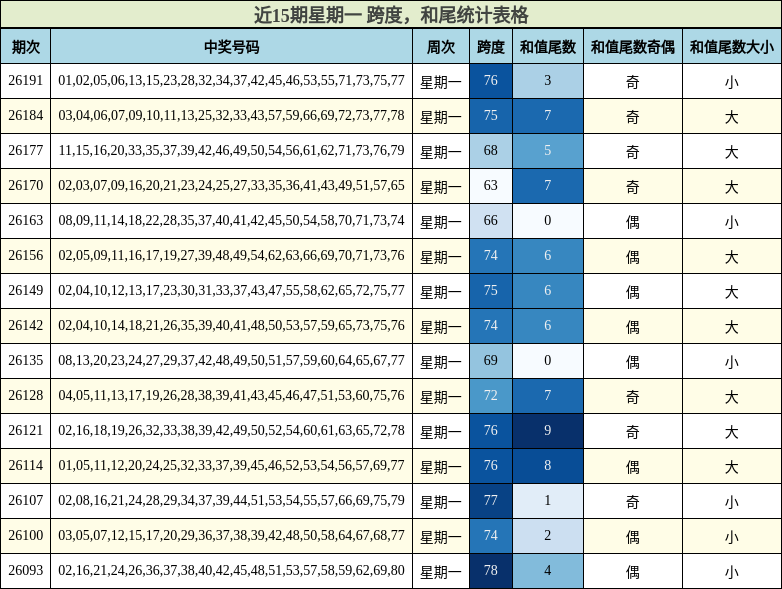
Task: Click sum tail 4 in row 26093
Action: coord(548,571)
